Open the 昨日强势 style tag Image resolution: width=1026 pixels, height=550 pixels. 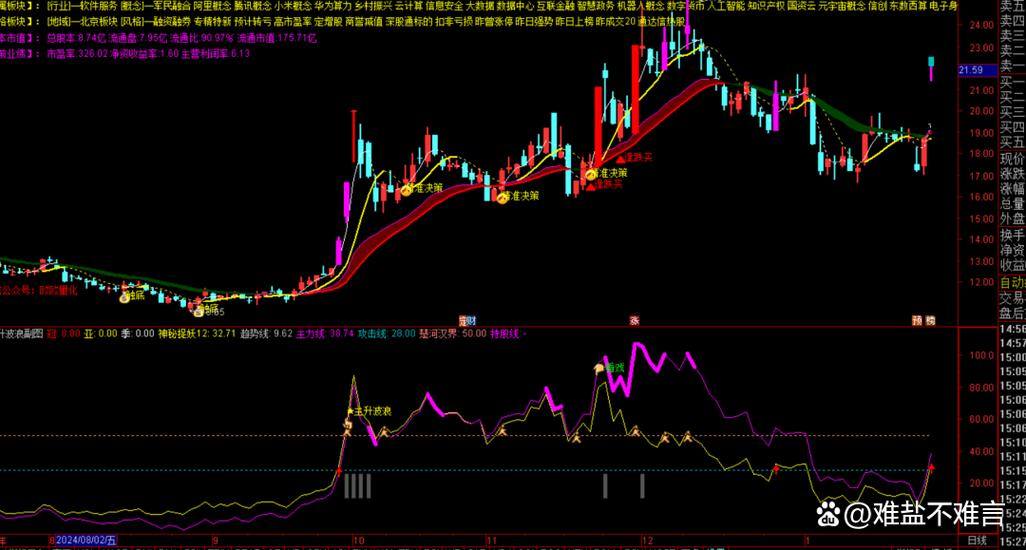[535, 22]
